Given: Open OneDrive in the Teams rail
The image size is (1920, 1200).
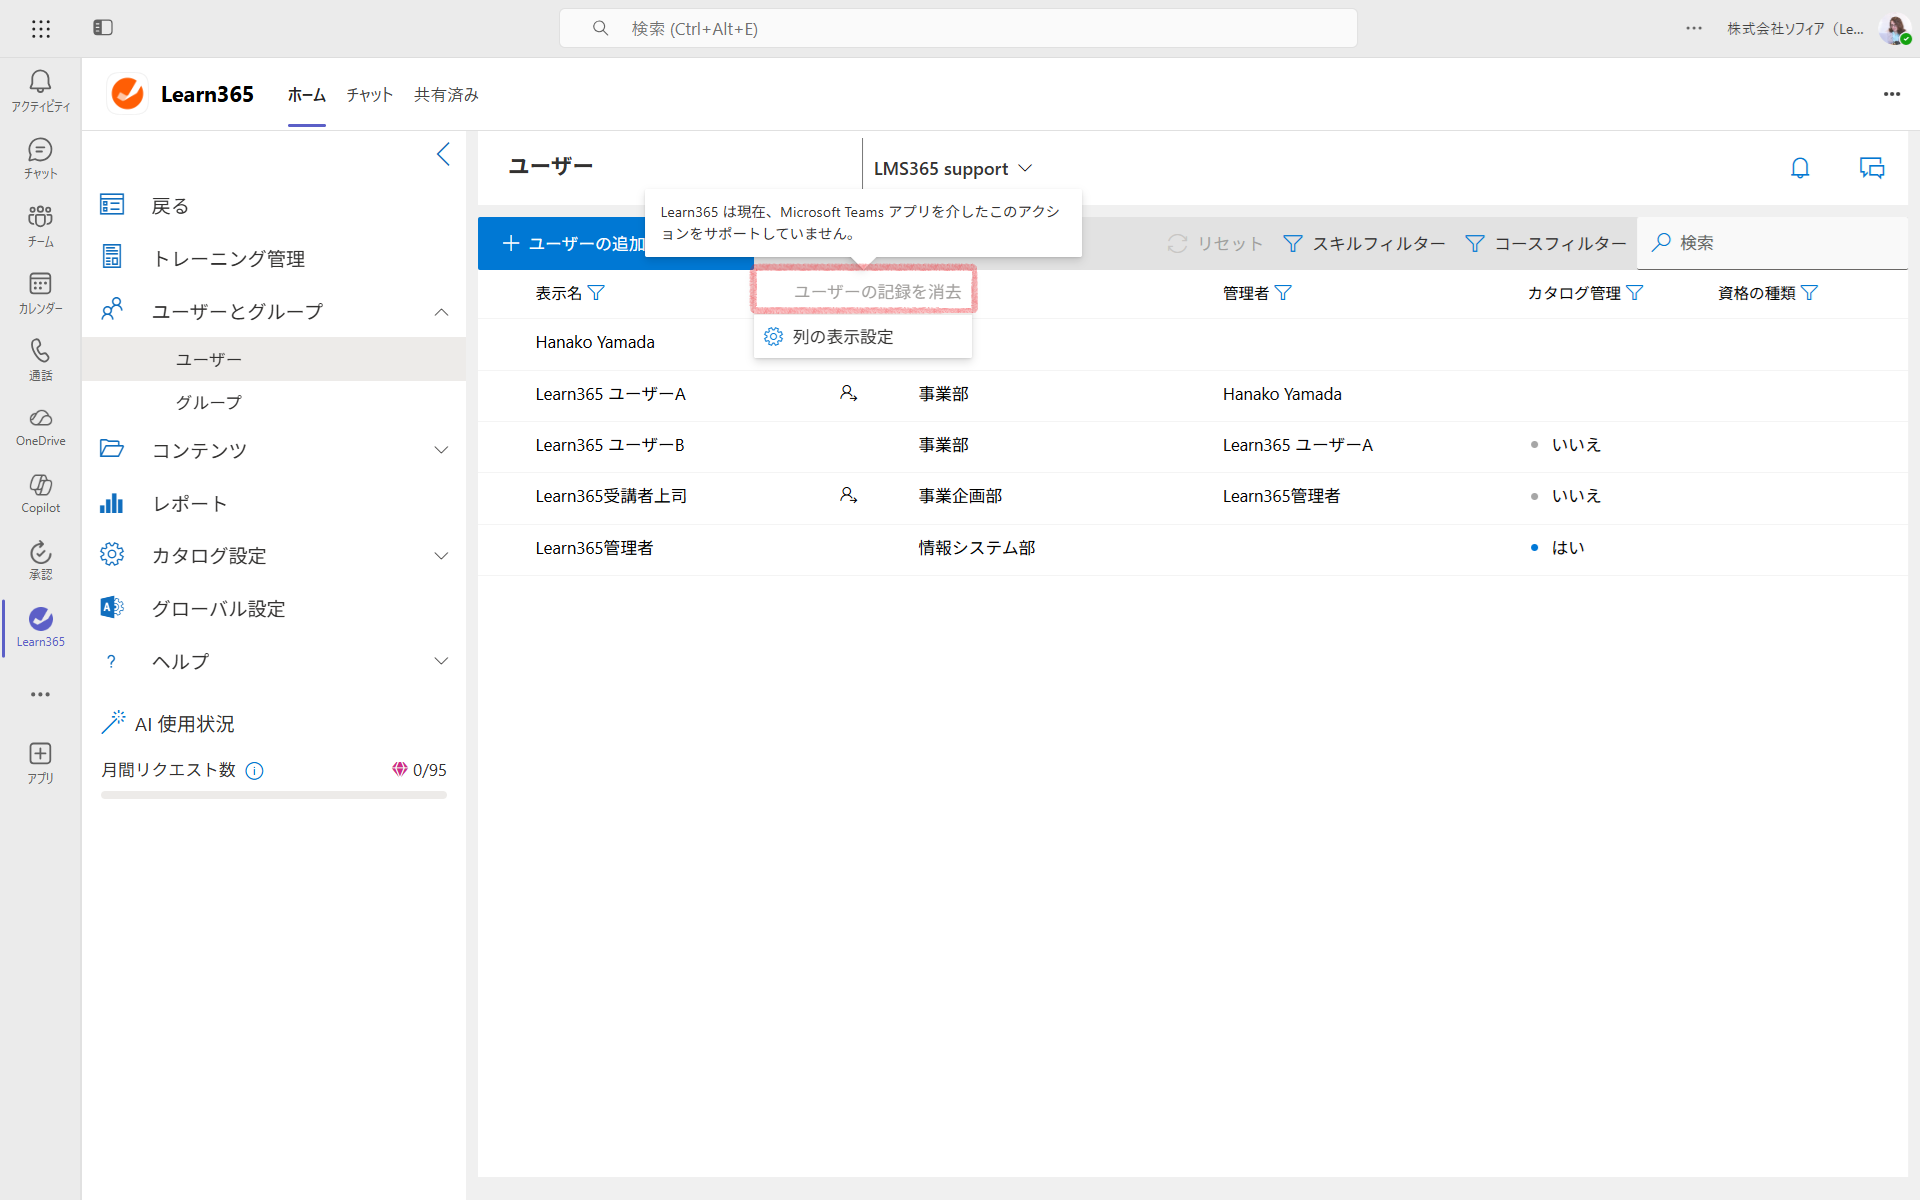Looking at the screenshot, I should [x=41, y=427].
